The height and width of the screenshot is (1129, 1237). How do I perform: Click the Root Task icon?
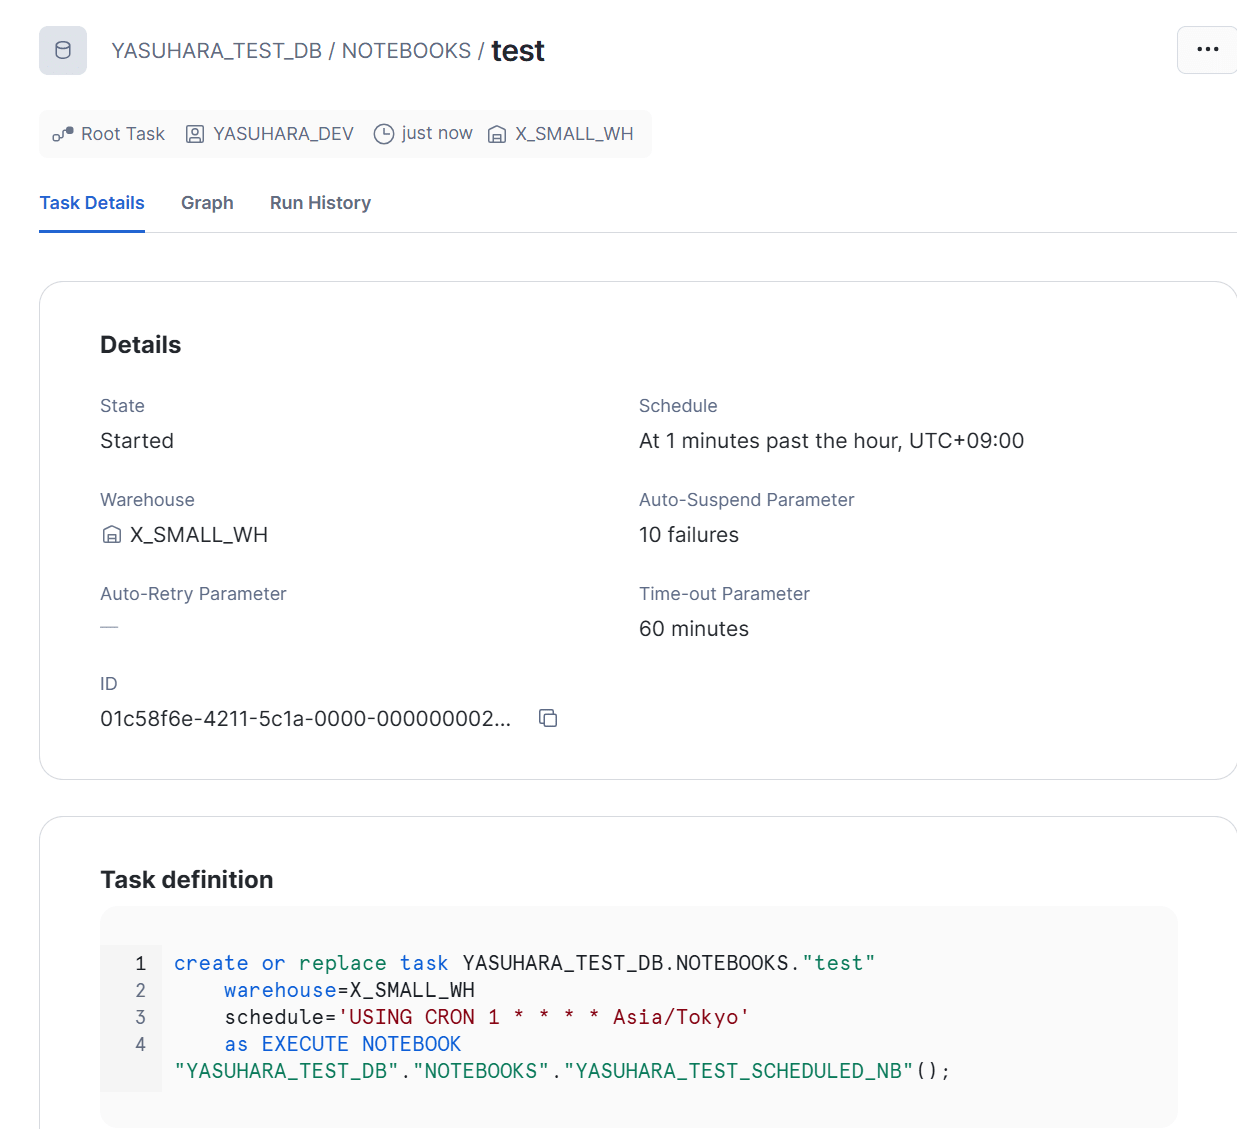tap(63, 134)
